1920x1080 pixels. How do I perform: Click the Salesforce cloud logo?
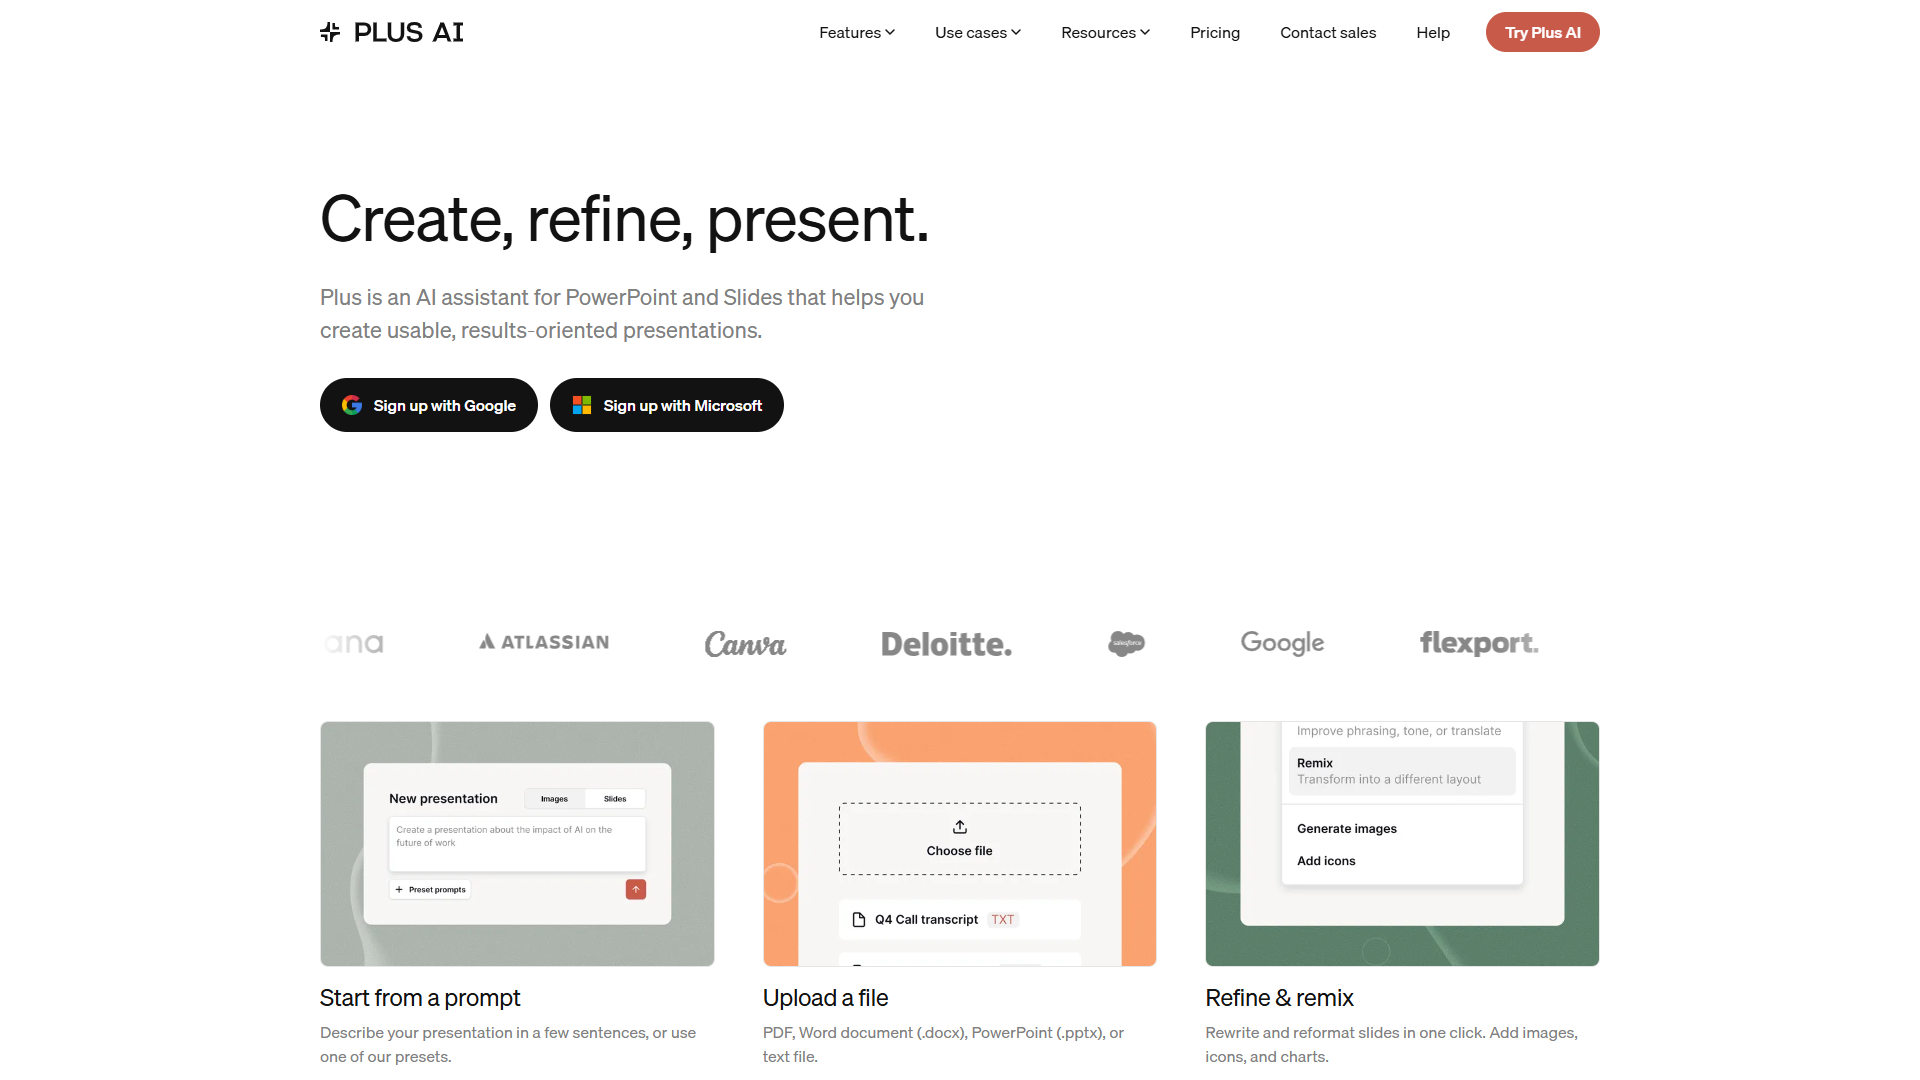coord(1126,643)
